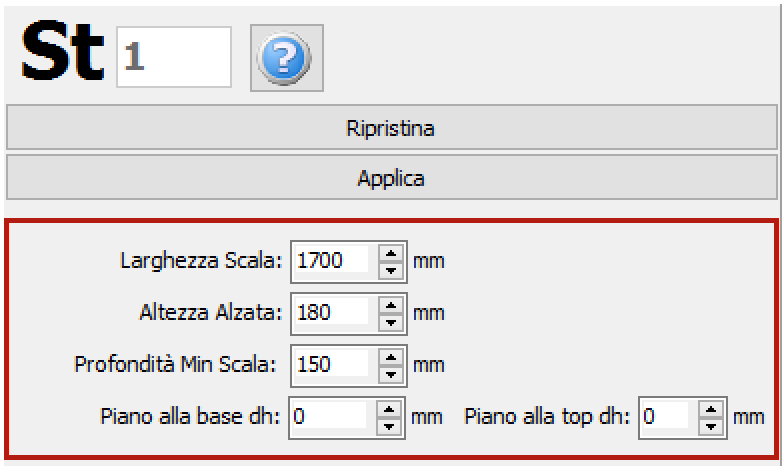Decrease Piano alla top dh value

711,422
